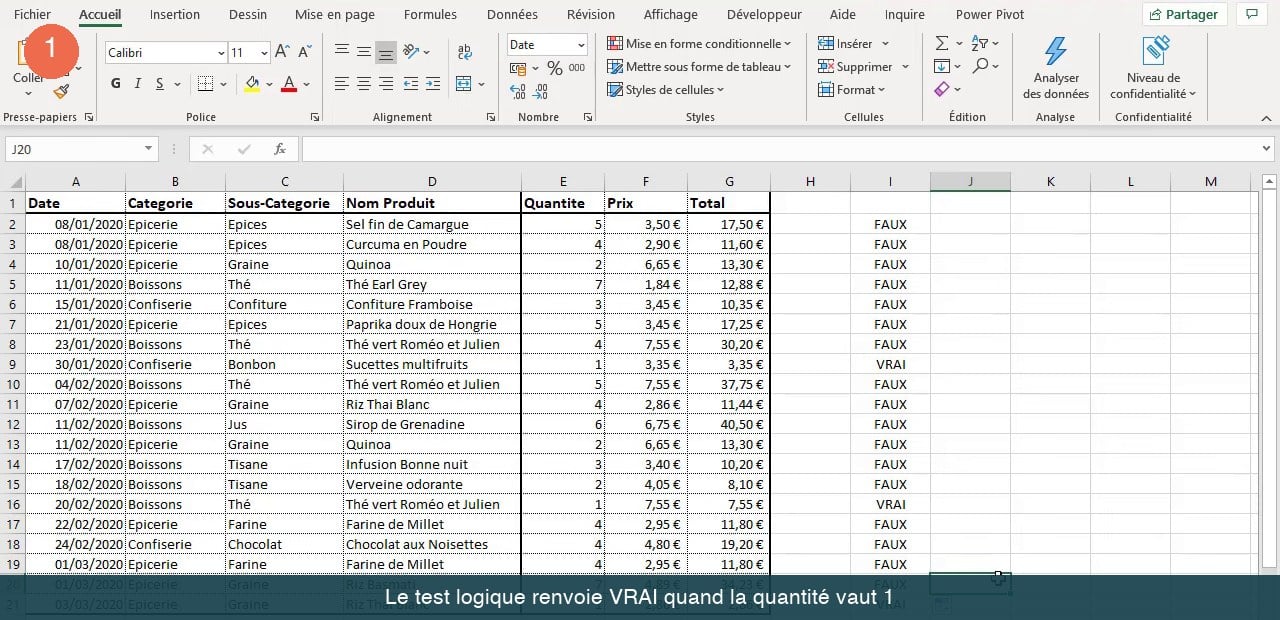Toggle wrap text icon
This screenshot has height=620, width=1280.
[x=465, y=51]
